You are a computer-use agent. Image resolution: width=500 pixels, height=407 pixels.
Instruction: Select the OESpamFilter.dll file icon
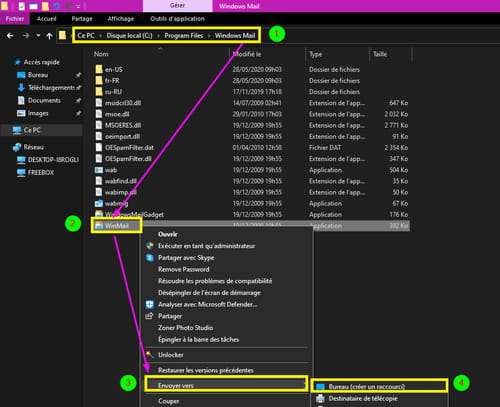coord(99,159)
